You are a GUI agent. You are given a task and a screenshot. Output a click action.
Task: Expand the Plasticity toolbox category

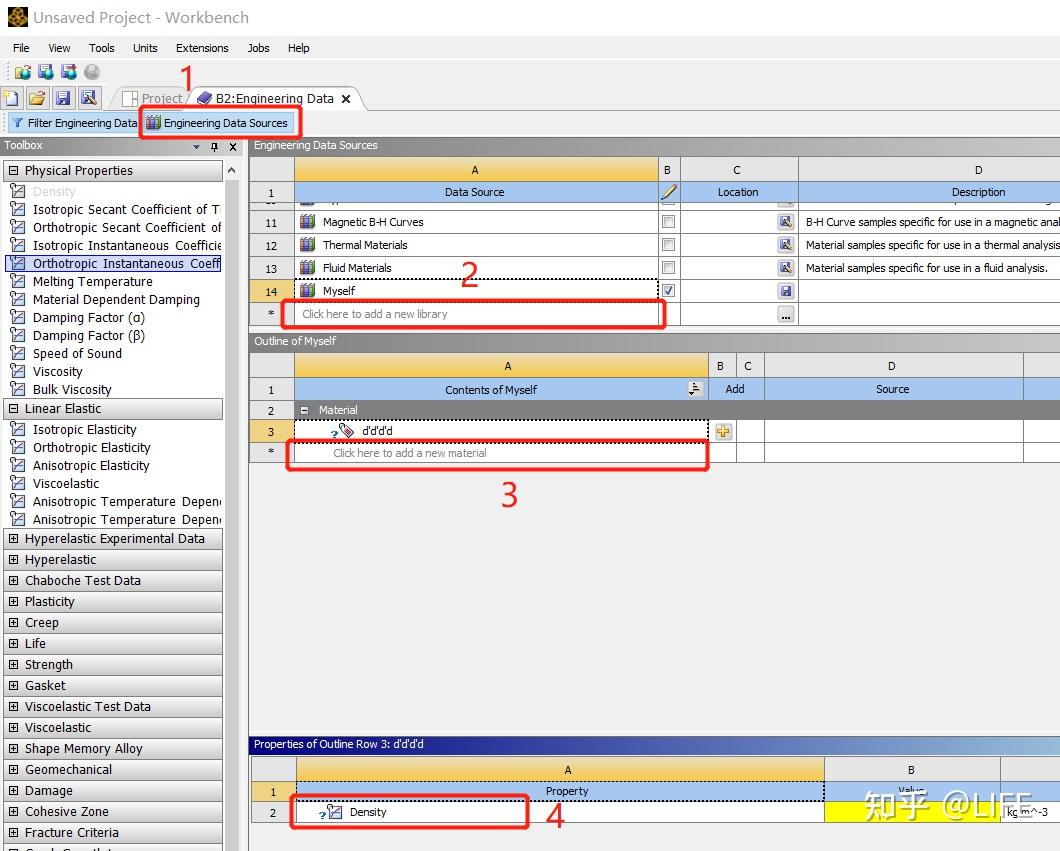click(x=14, y=602)
